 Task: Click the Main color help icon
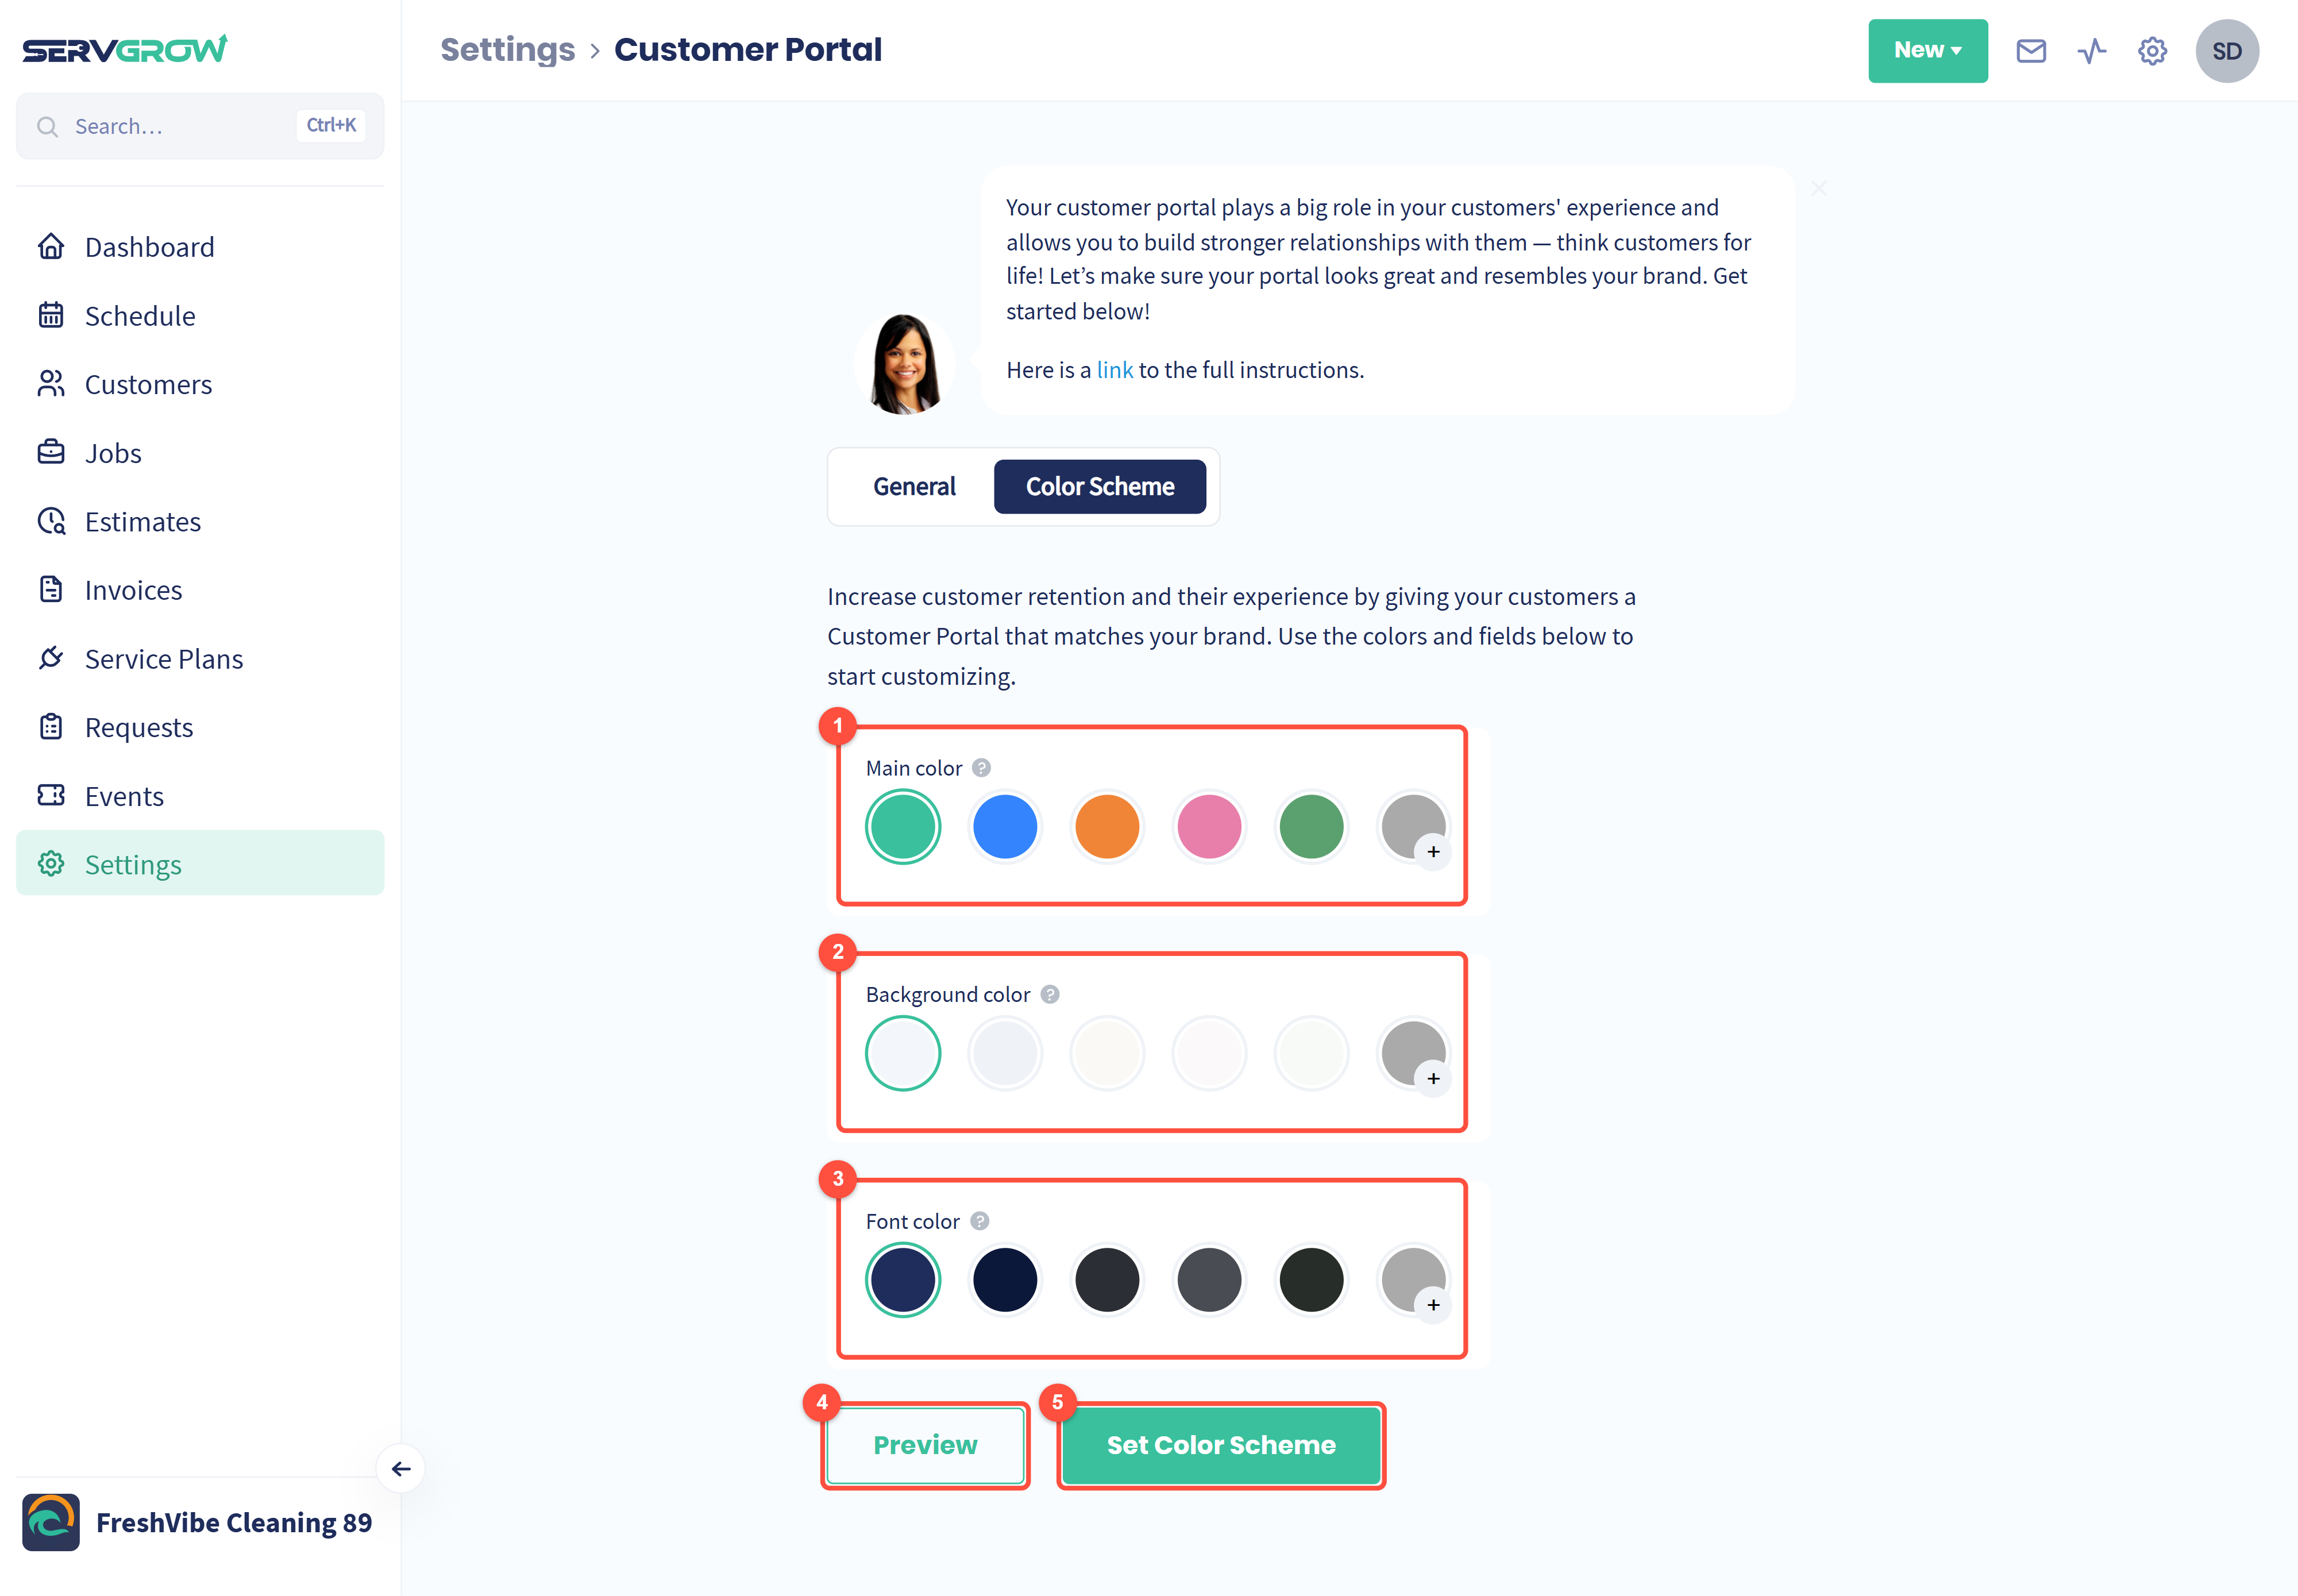981,768
